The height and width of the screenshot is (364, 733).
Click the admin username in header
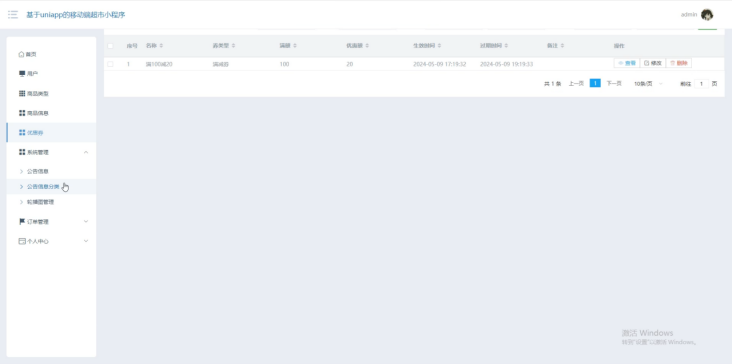(x=689, y=14)
